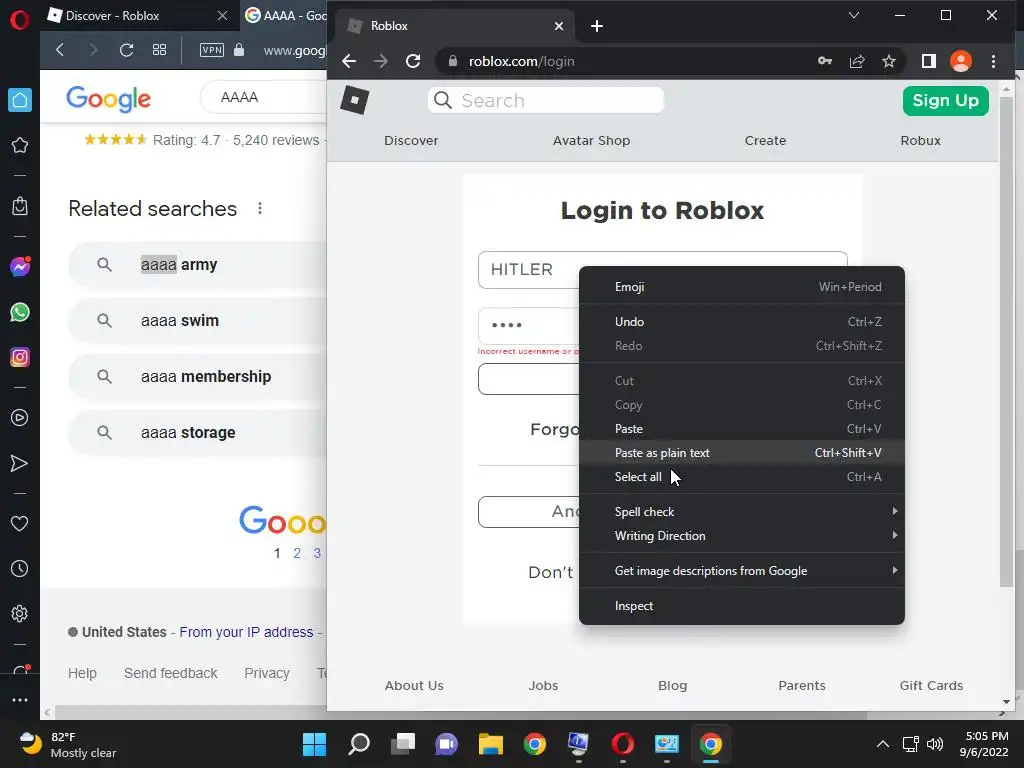Open Opera sidebar flow send icon
The image size is (1024, 768).
coord(20,463)
